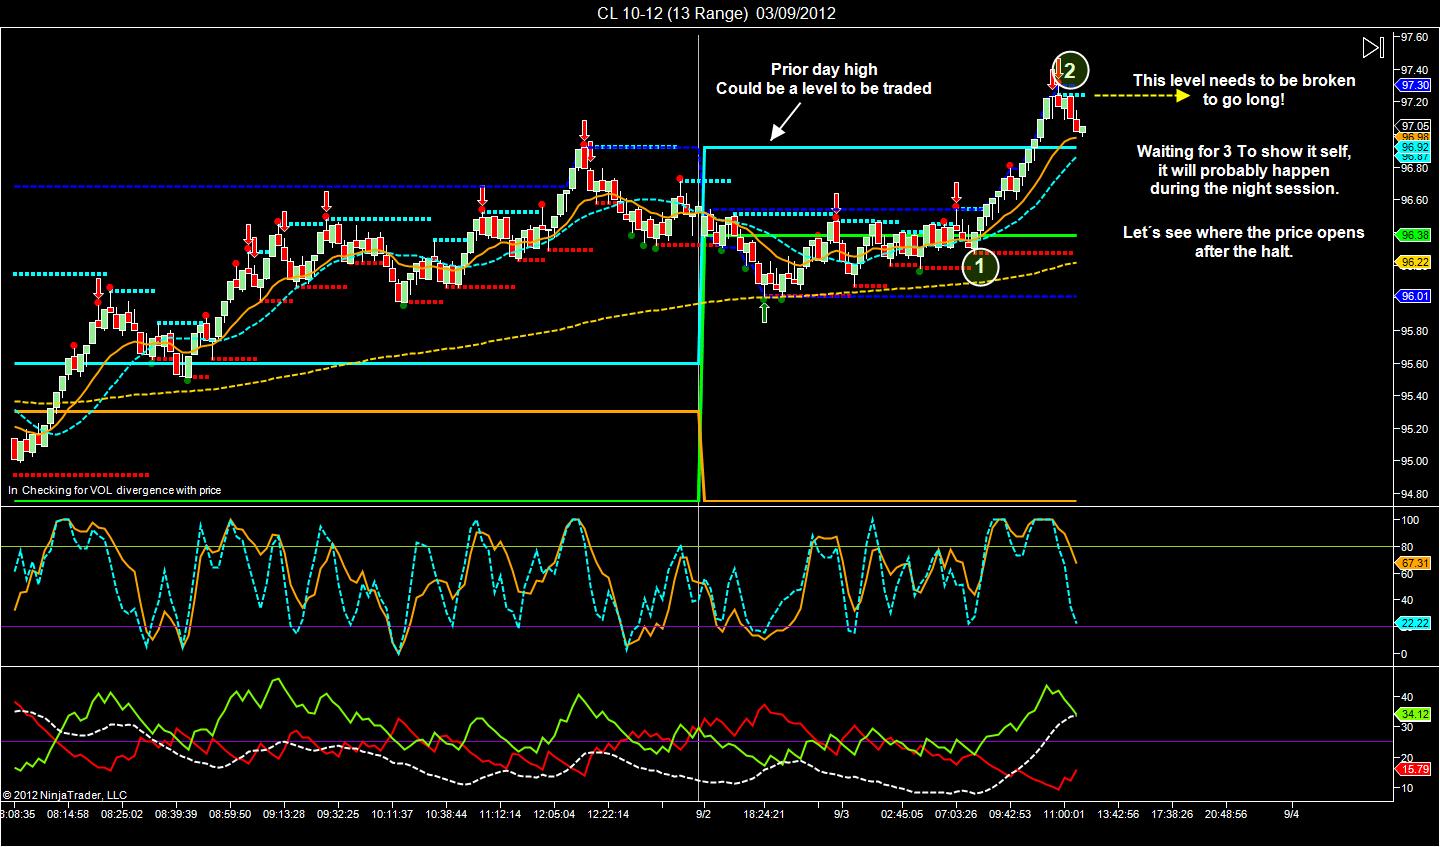
Task: Click the 9/3 date label on time axis
Action: point(841,814)
